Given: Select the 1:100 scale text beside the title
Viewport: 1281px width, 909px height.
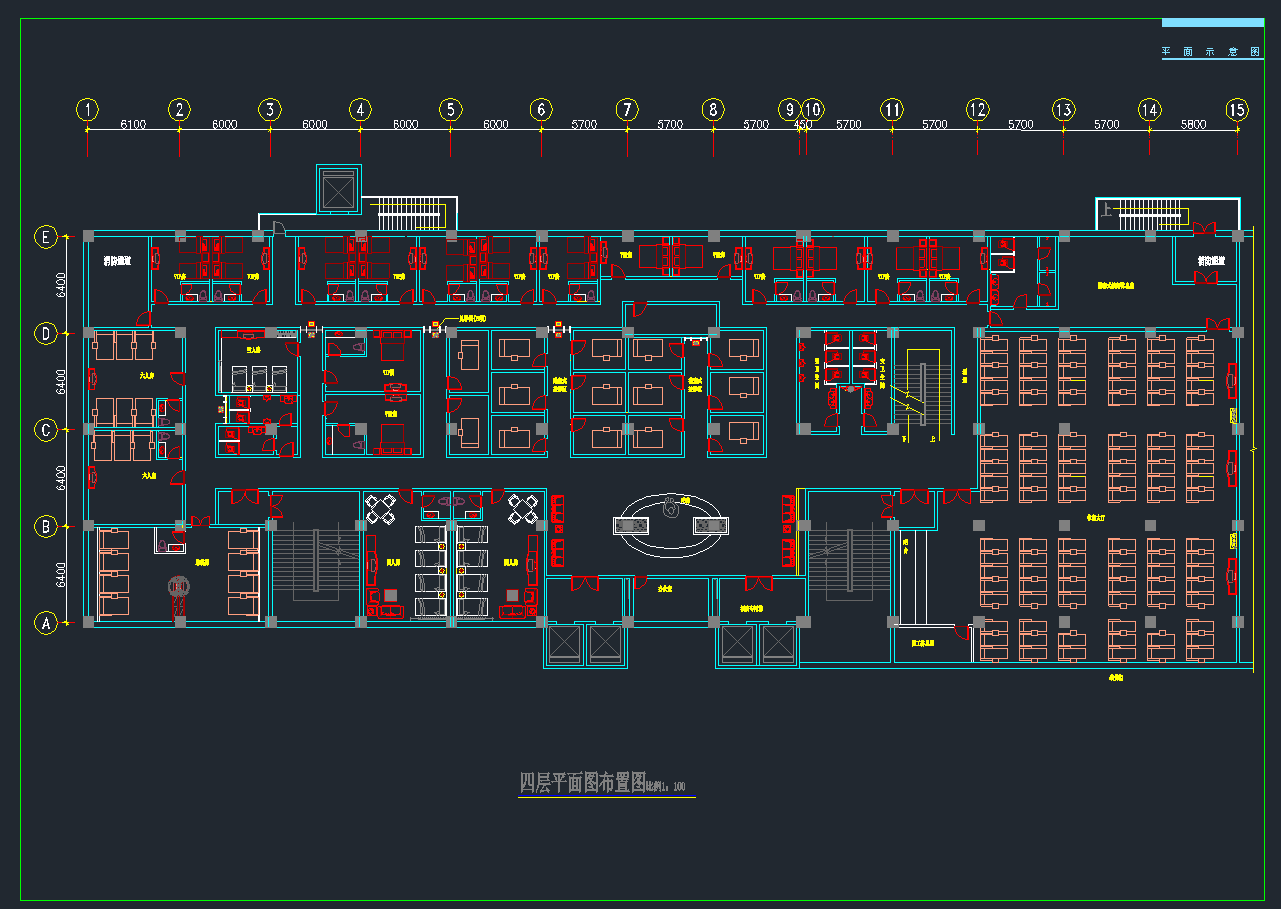Looking at the screenshot, I should (667, 786).
